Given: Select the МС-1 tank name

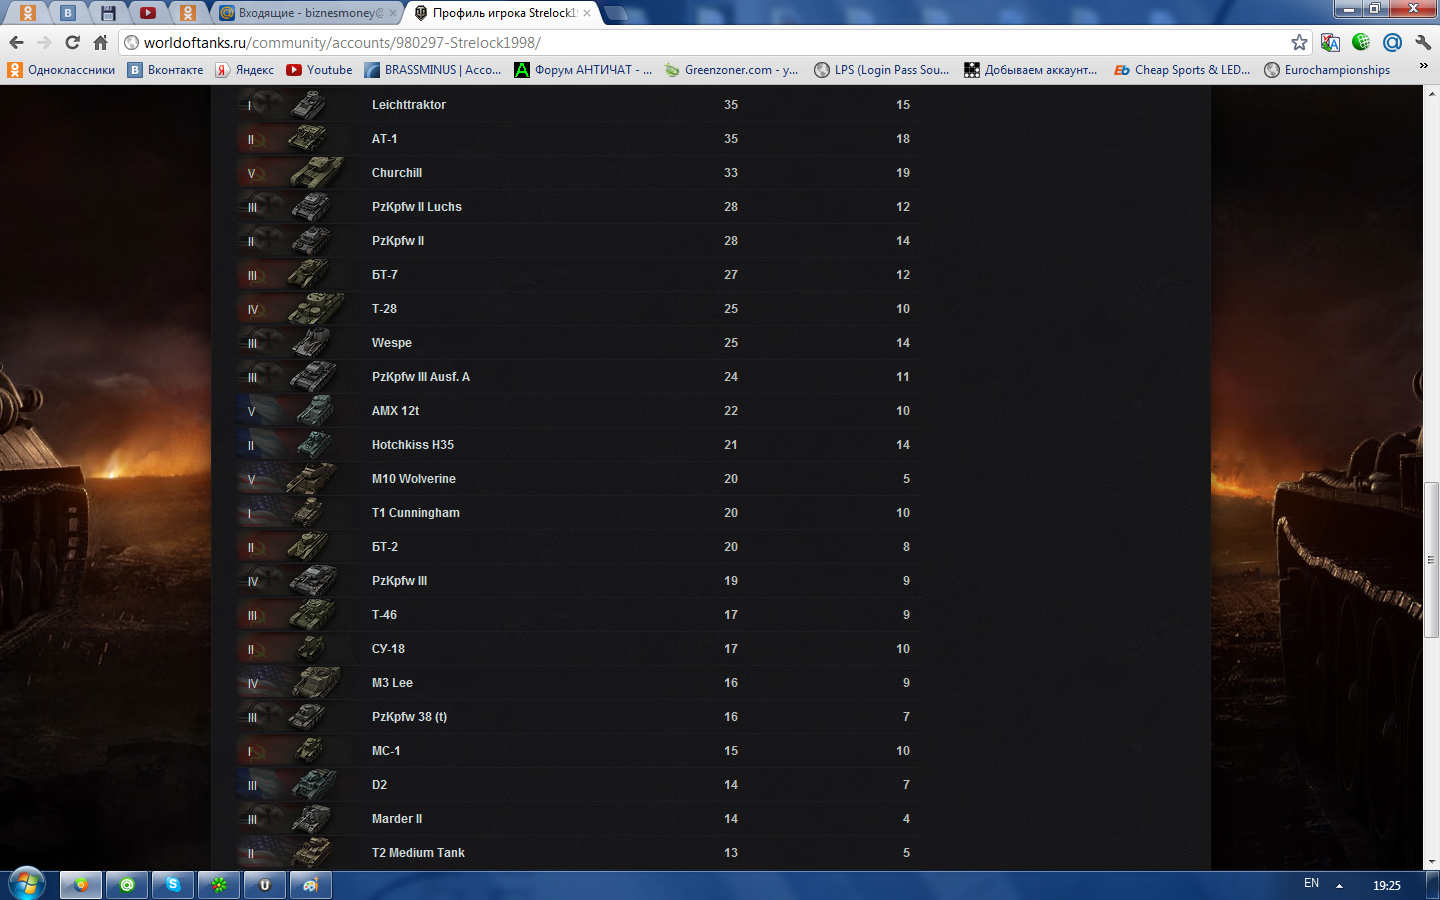Looking at the screenshot, I should coord(386,751).
